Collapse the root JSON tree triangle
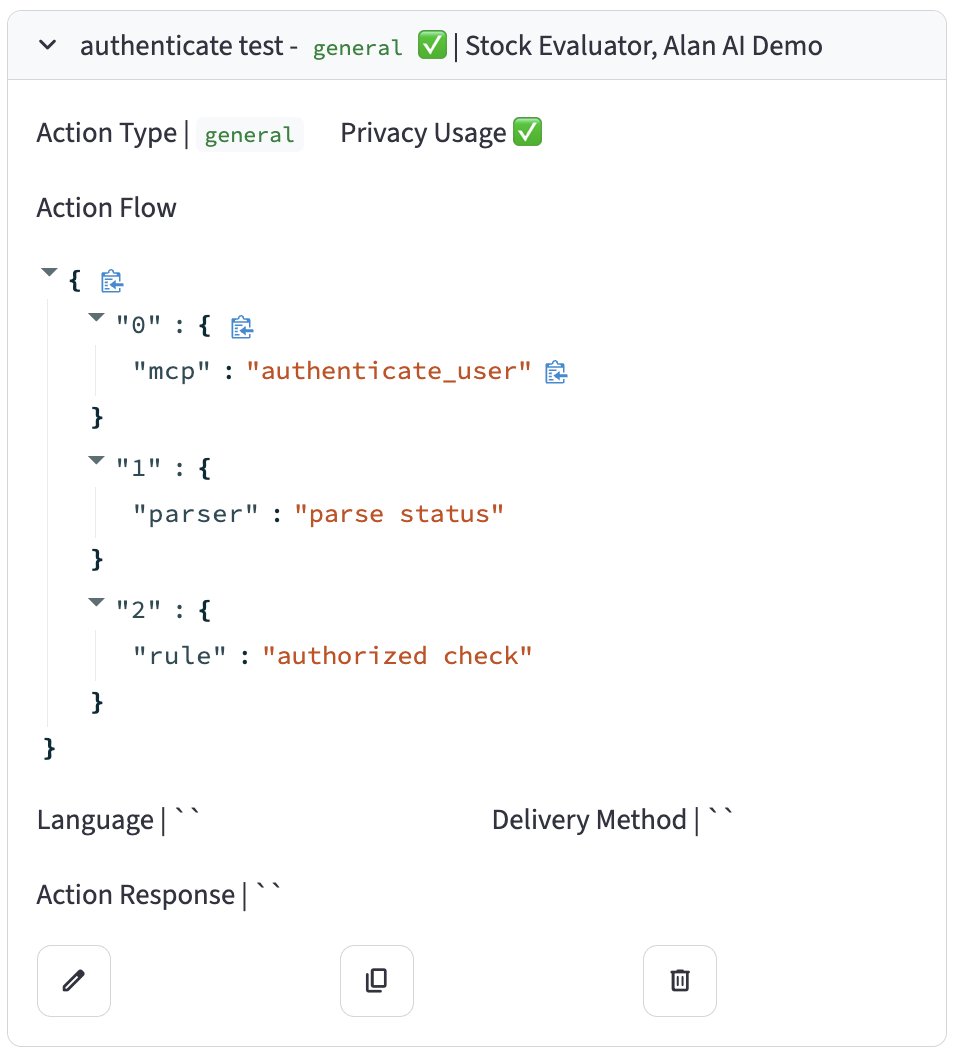The image size is (956, 1058). (x=49, y=273)
